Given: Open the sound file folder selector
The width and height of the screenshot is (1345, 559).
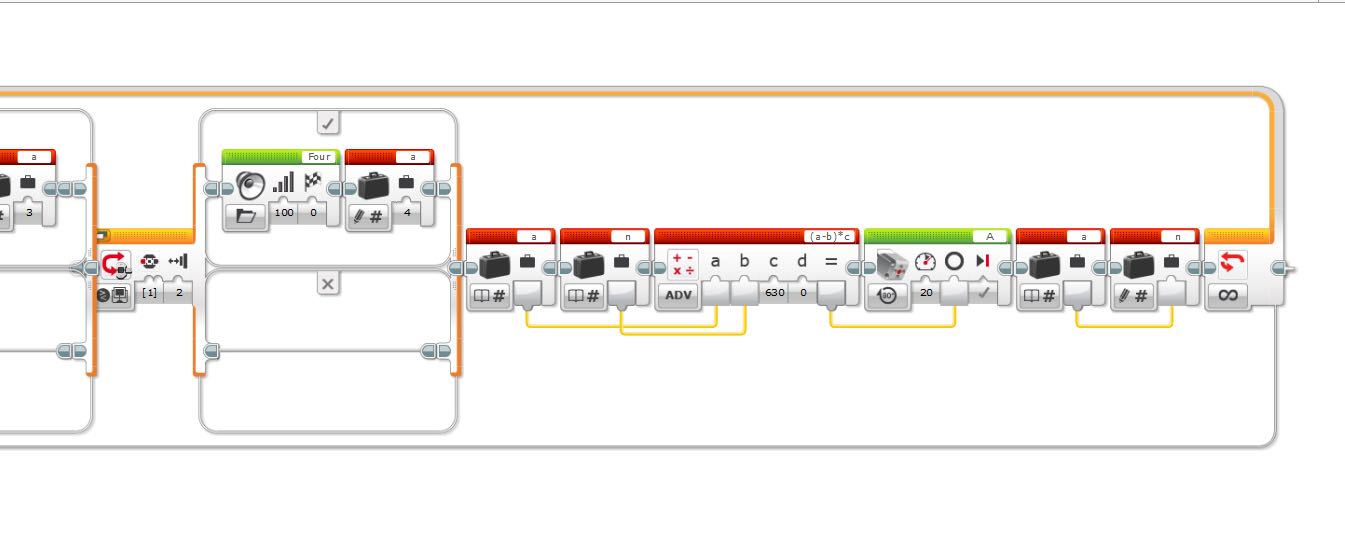Looking at the screenshot, I should point(246,215).
